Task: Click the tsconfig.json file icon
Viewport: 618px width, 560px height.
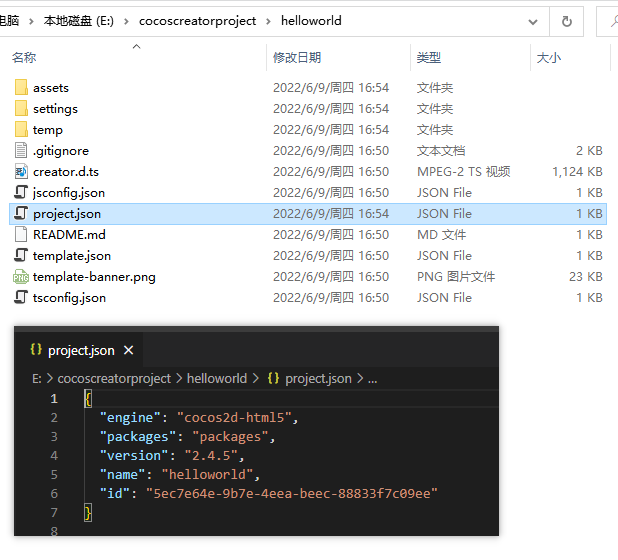Action: click(21, 298)
